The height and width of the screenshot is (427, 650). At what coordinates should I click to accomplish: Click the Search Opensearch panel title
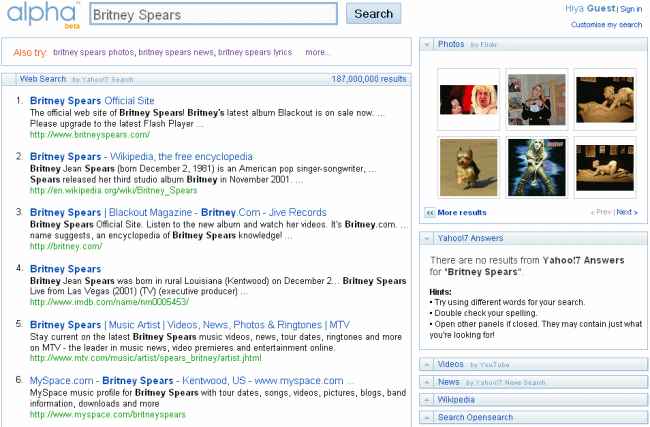[475, 417]
